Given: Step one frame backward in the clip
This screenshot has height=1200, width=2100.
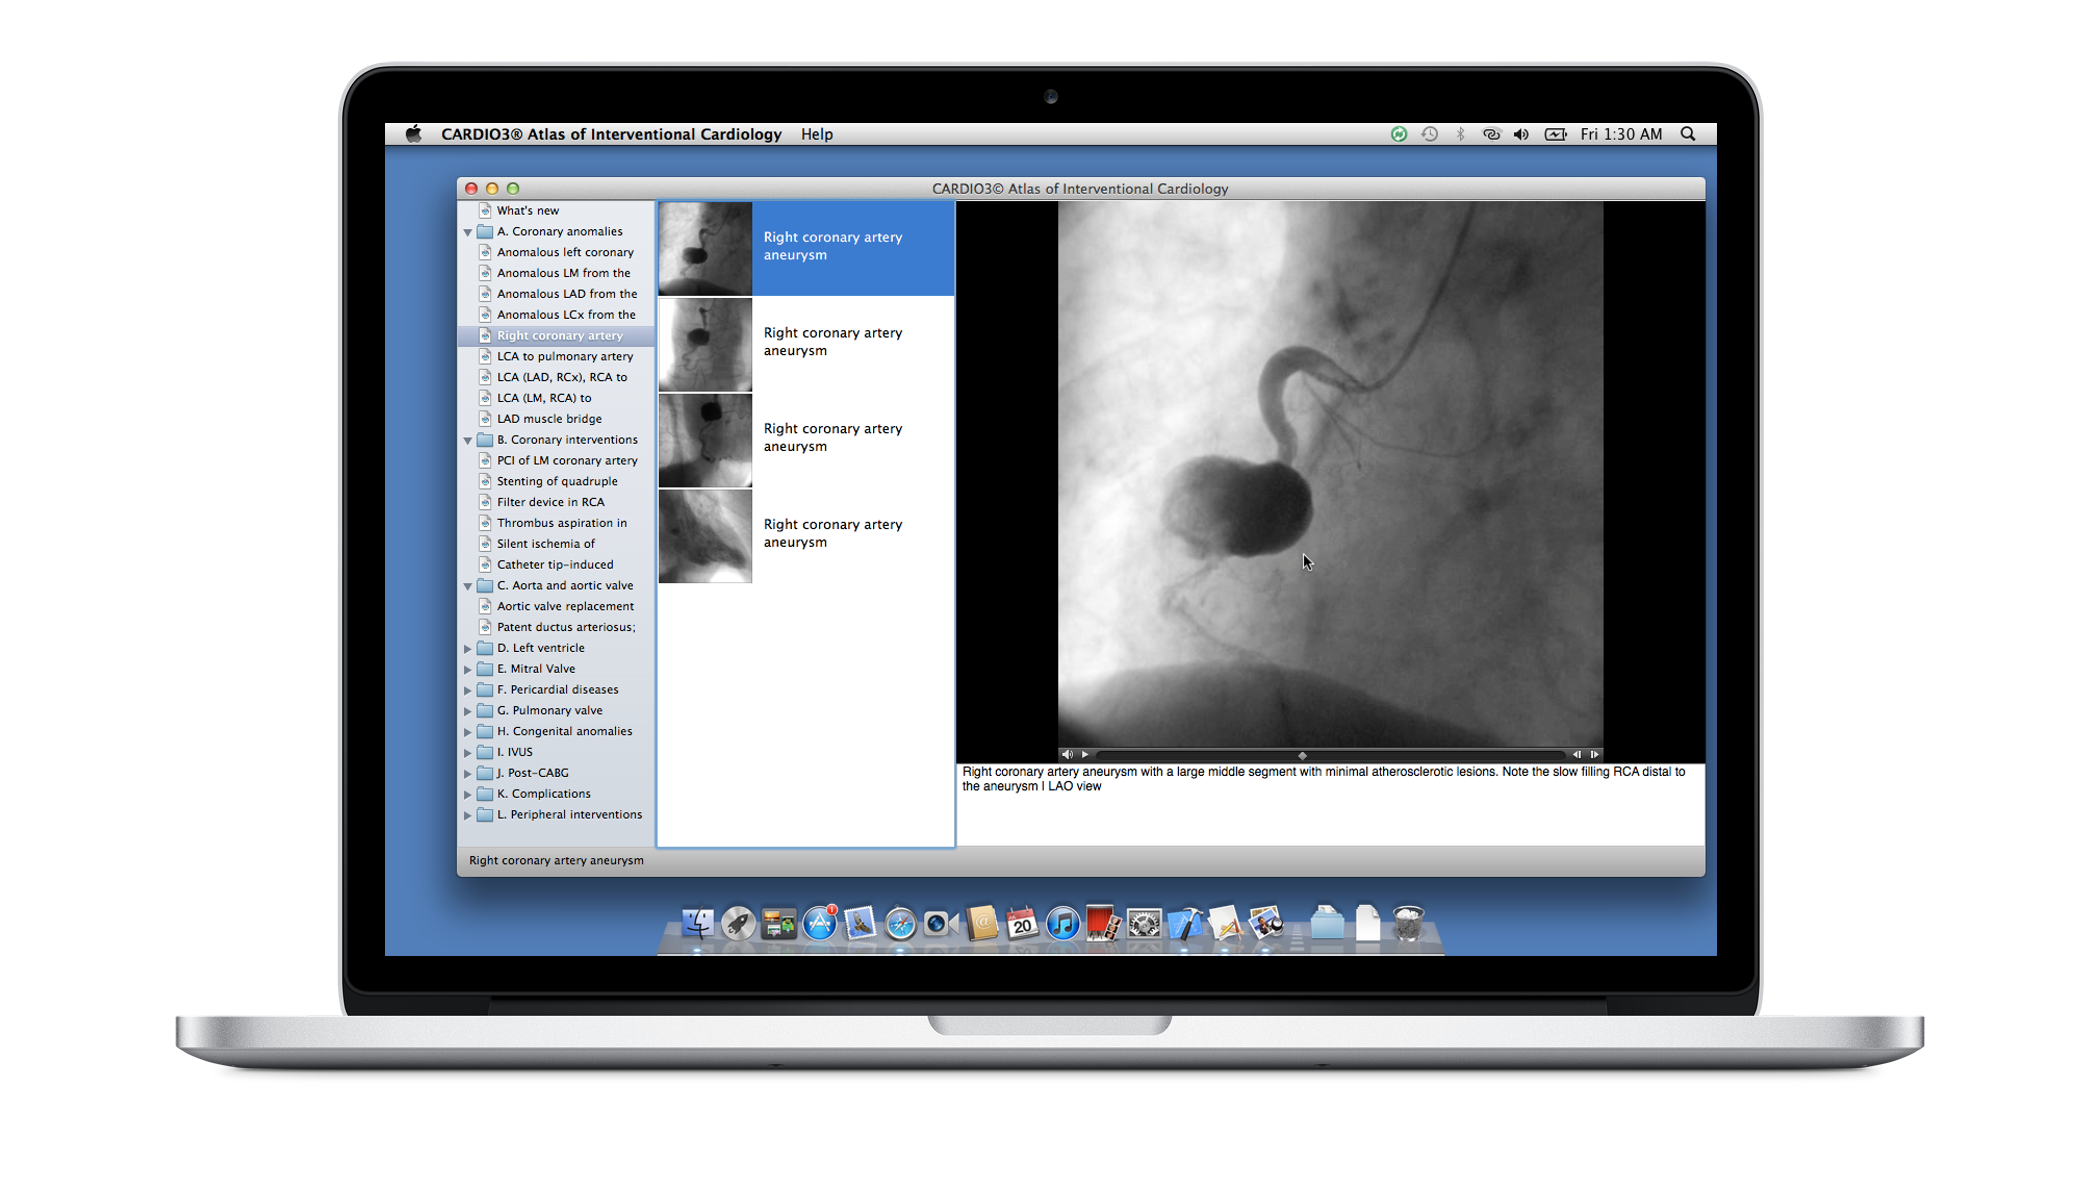Looking at the screenshot, I should [x=1577, y=755].
